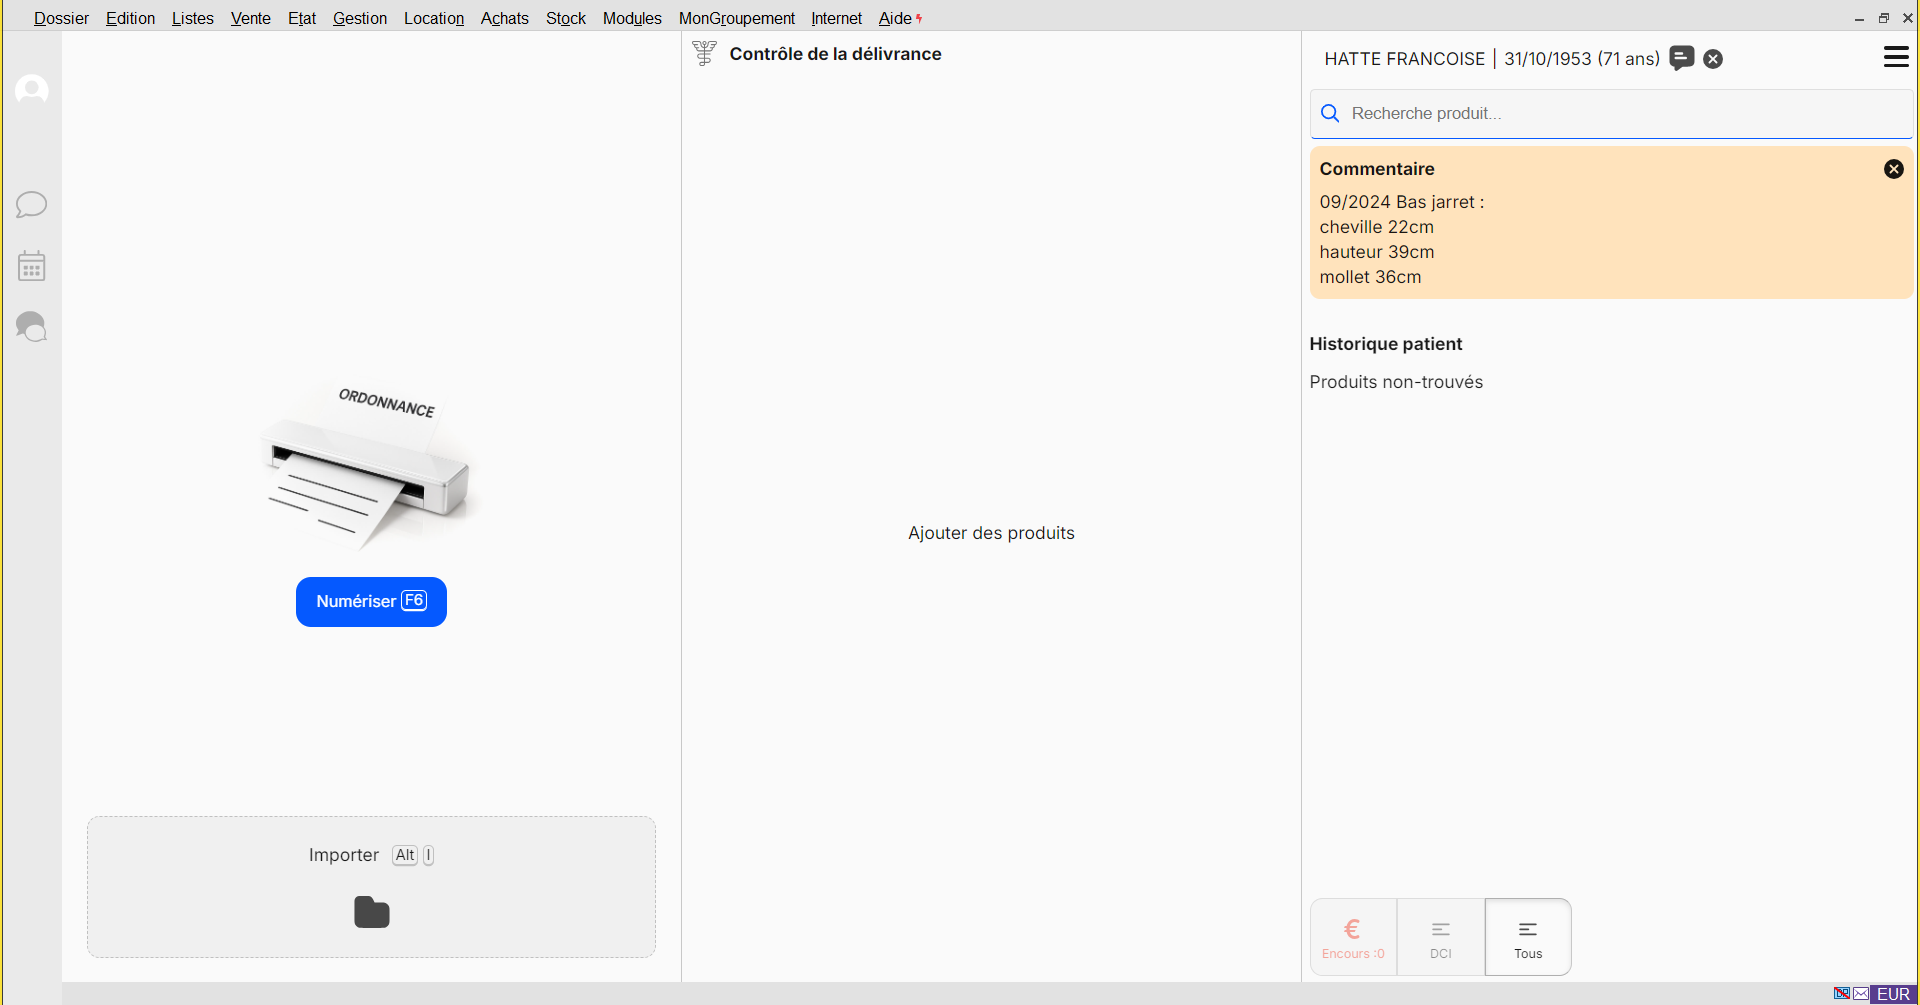Open the Vente menu
Screen dimensions: 1920x1005
[x=250, y=18]
